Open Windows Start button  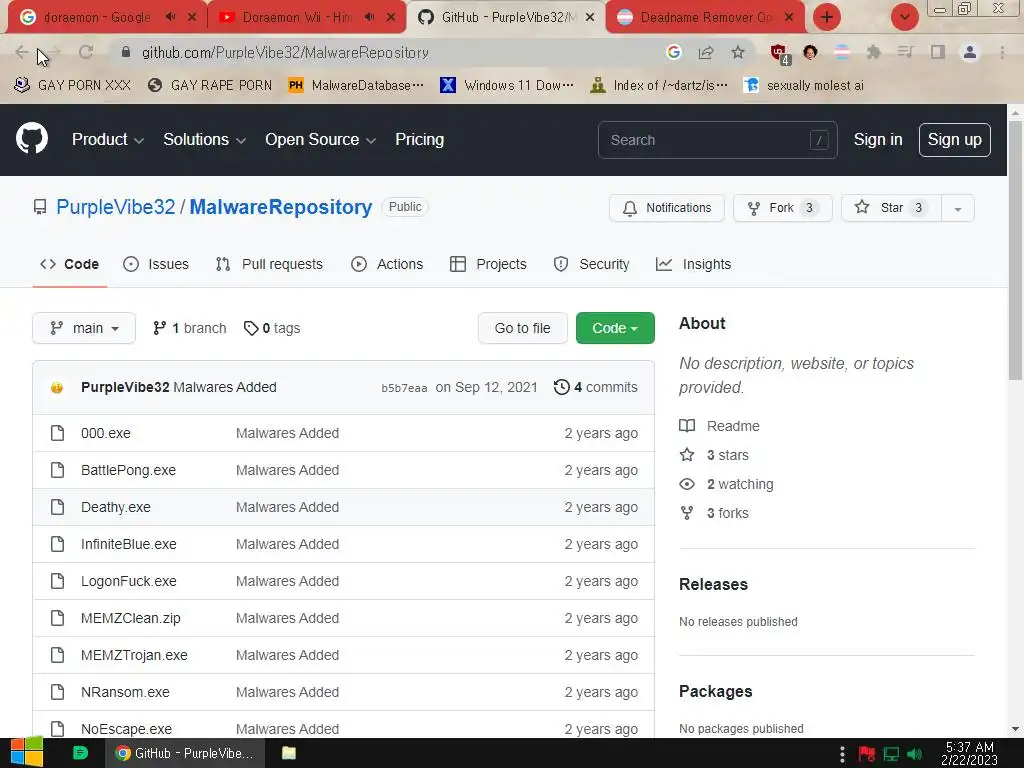click(x=27, y=752)
